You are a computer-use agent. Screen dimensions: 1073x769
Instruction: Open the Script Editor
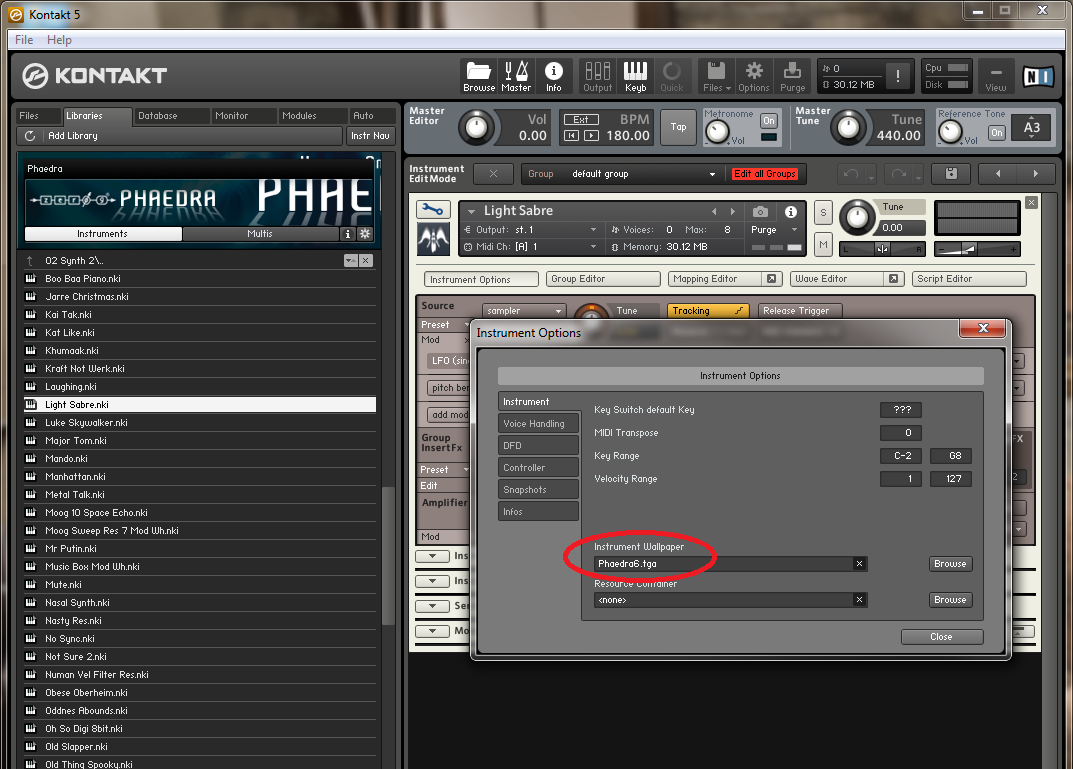[x=969, y=279]
